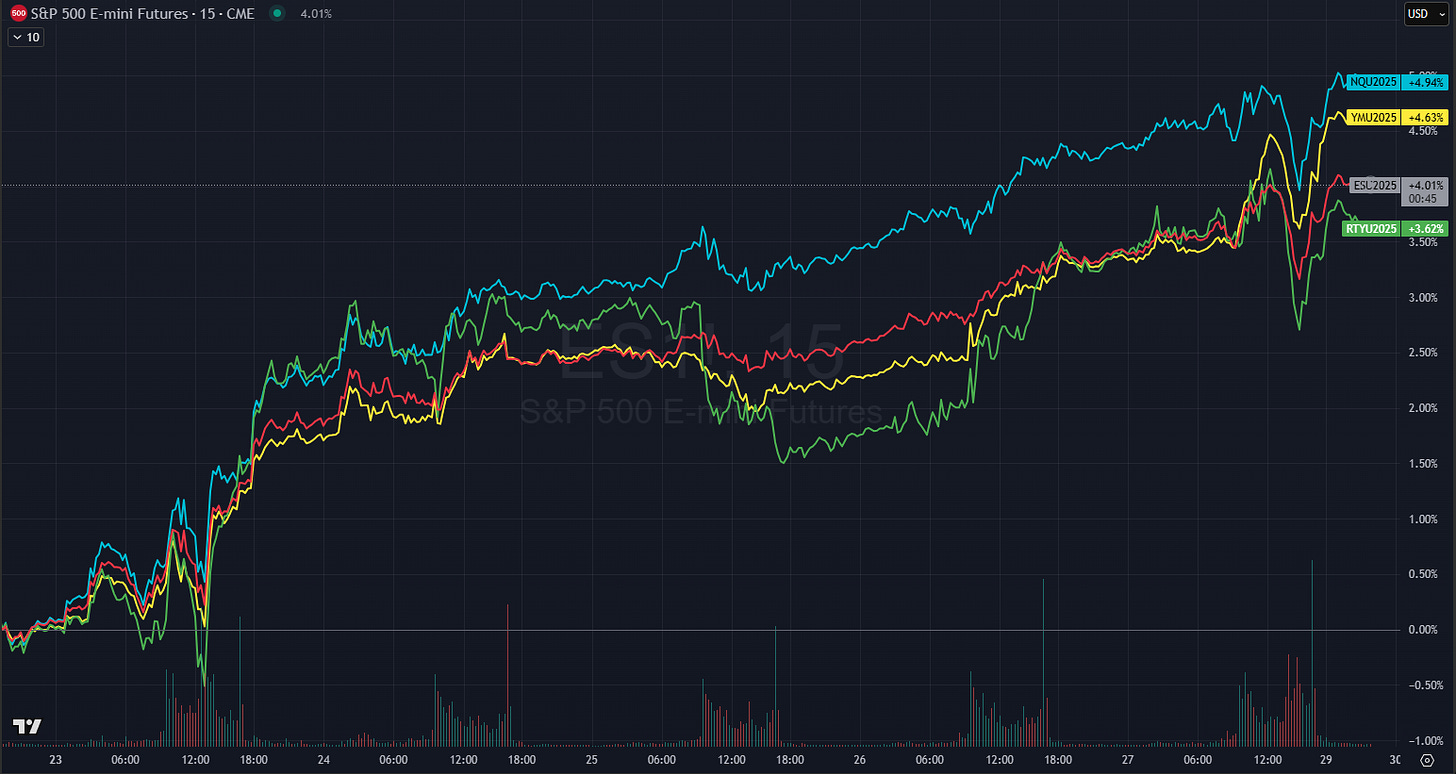Click the 23 date on time axis
This screenshot has height=774, width=1456.
click(x=55, y=760)
